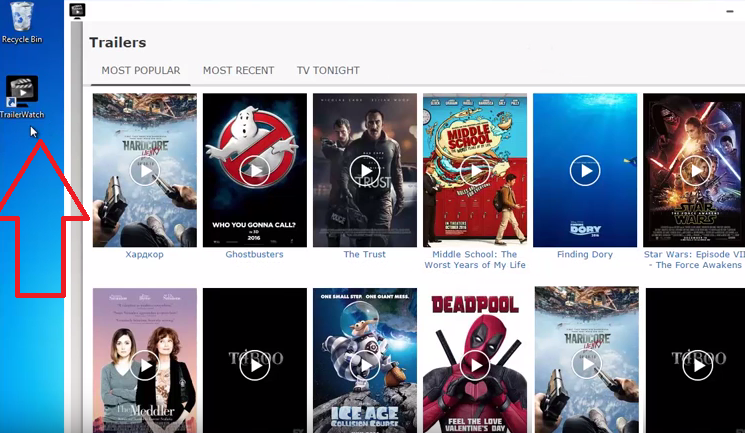Click the TrailerWatch app icon in title bar
The width and height of the screenshot is (745, 433).
pos(77,10)
